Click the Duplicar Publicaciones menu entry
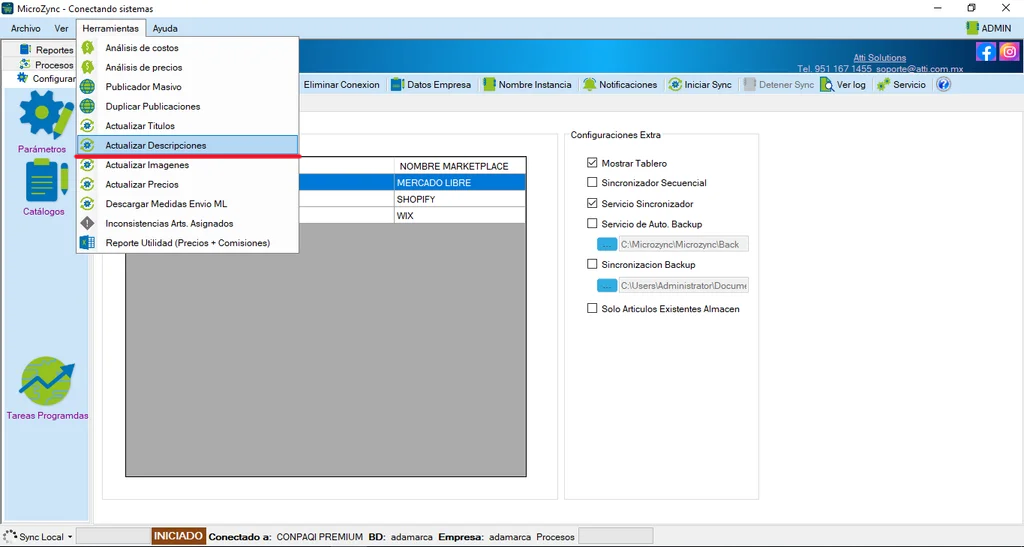 pos(187,106)
